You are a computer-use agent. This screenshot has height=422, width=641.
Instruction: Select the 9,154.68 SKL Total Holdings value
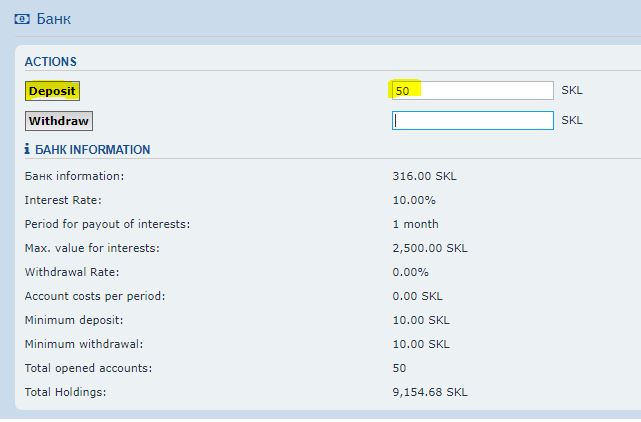[429, 392]
